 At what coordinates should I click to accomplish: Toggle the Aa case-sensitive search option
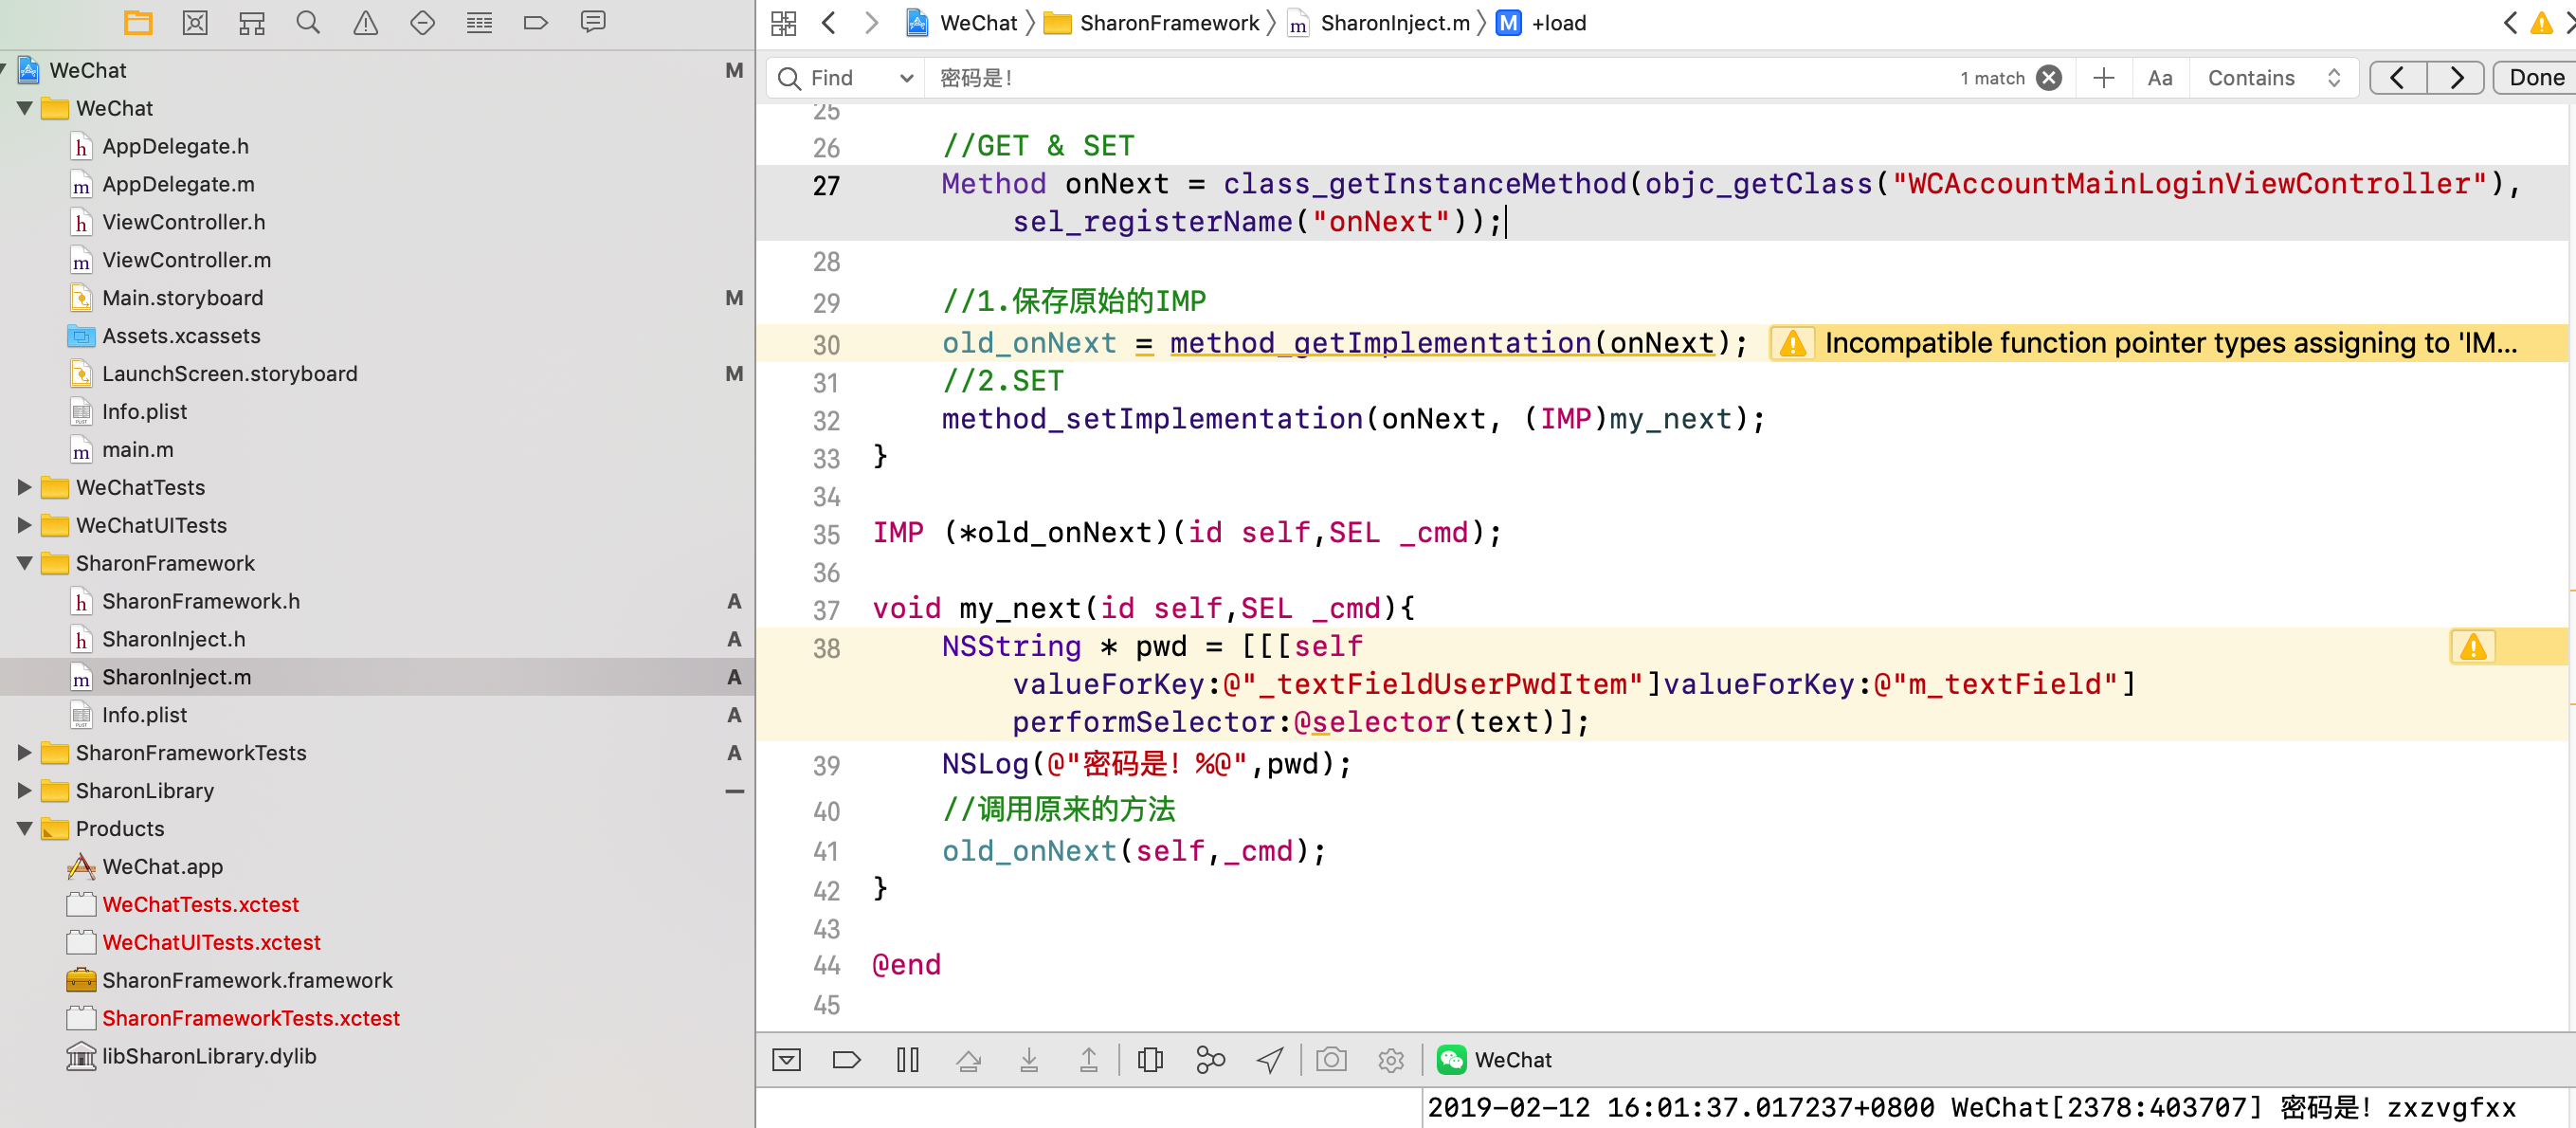pos(2159,78)
